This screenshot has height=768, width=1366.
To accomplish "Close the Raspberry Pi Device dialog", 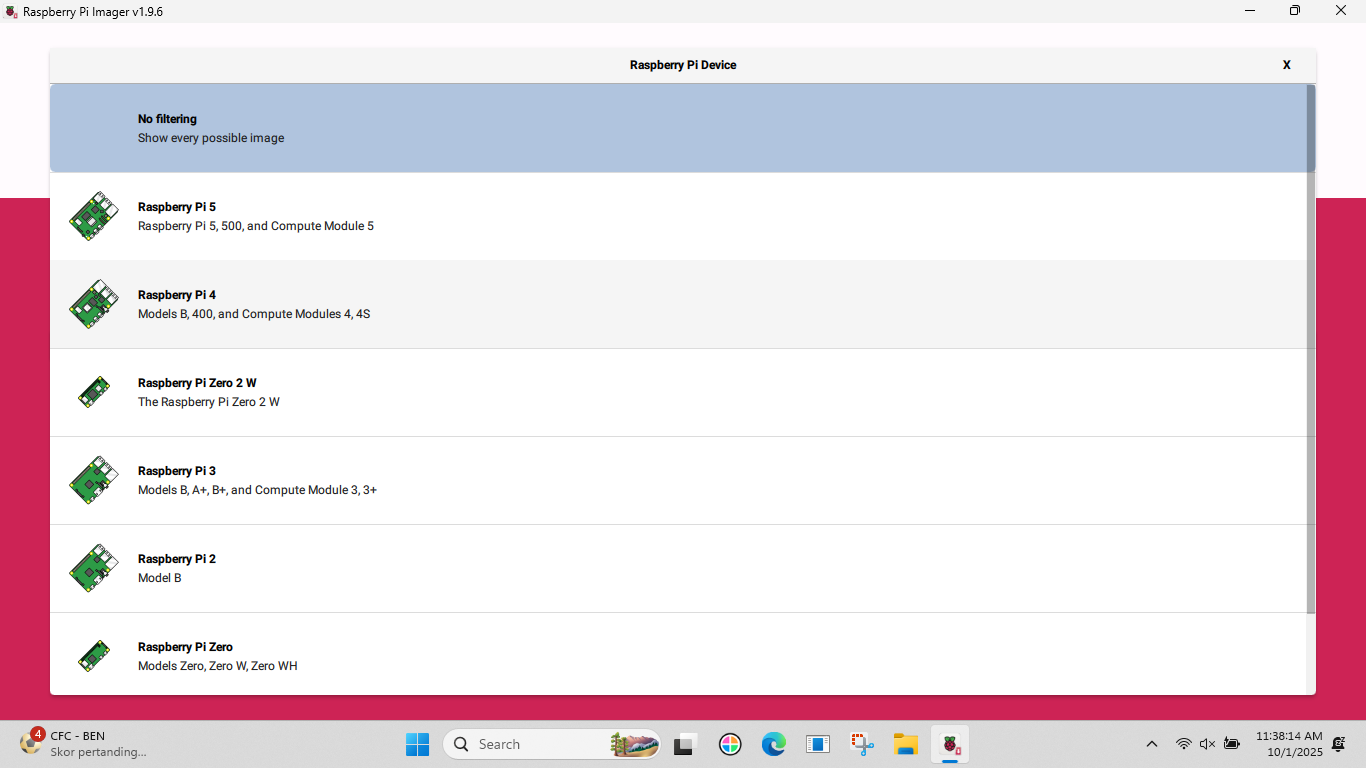I will pos(1286,65).
